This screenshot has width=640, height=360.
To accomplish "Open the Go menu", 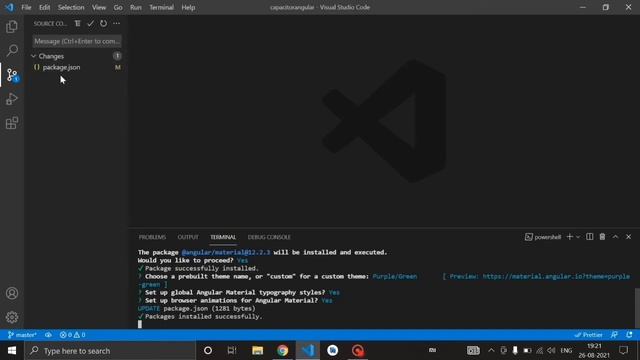I will tap(118, 7).
